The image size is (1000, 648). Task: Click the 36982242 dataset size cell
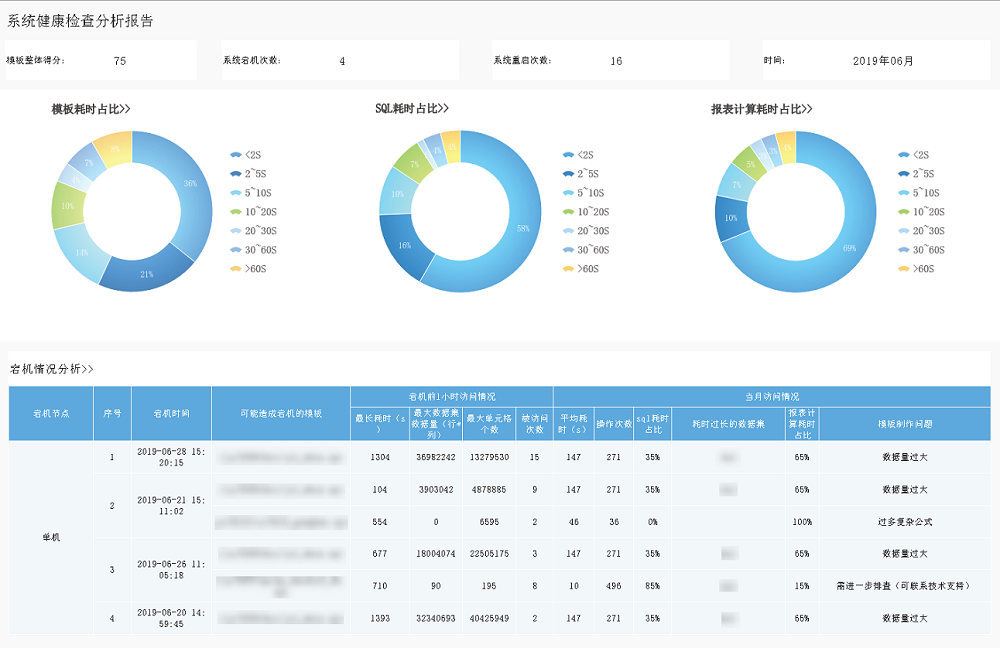[x=436, y=457]
